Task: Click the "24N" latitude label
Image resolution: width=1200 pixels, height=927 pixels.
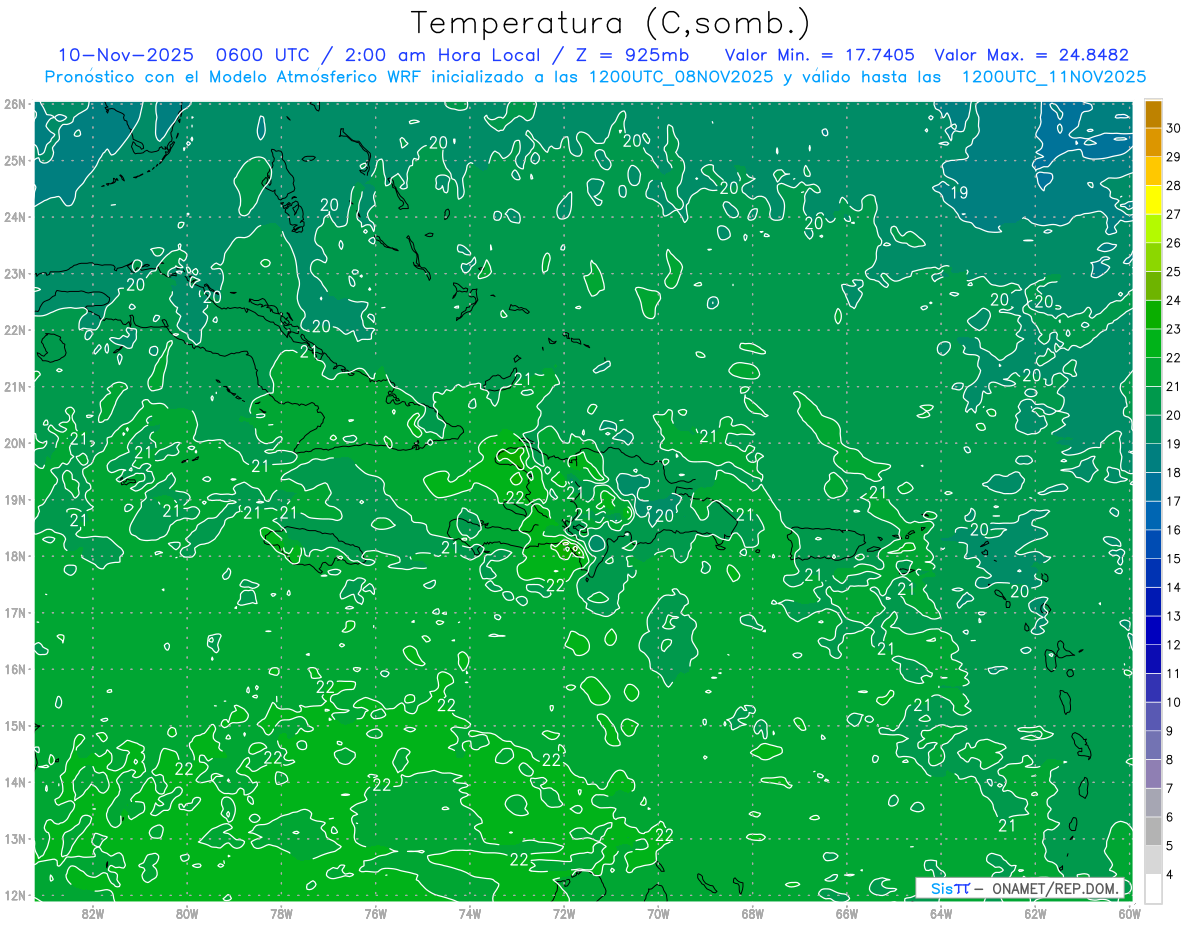Action: (14, 217)
